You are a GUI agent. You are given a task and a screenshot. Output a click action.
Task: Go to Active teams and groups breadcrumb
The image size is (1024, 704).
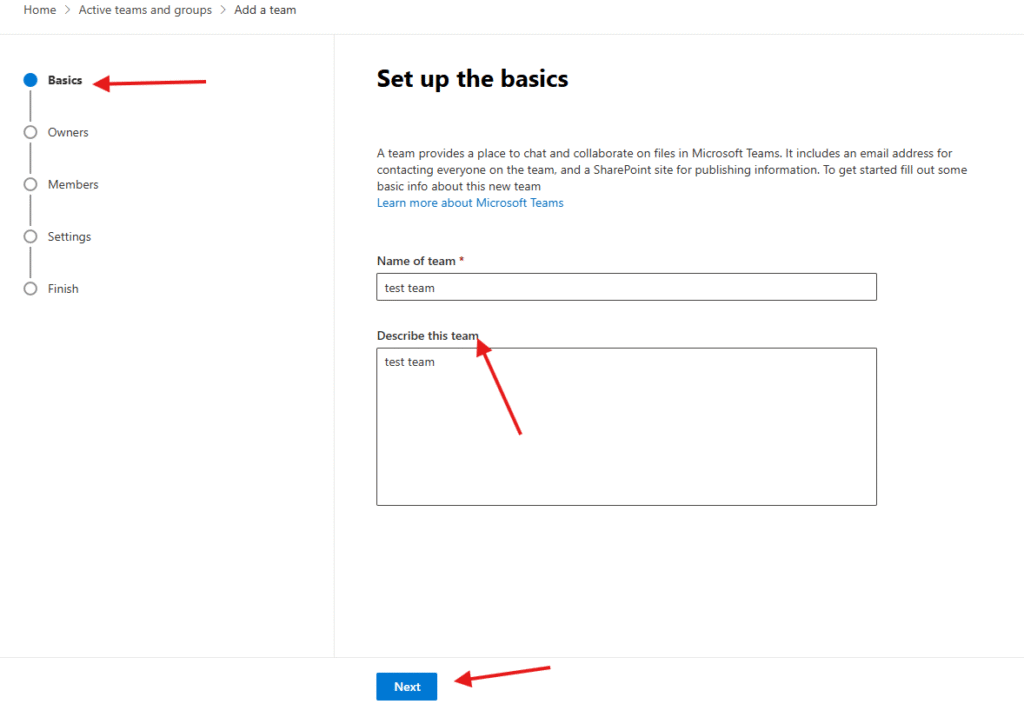tap(145, 10)
